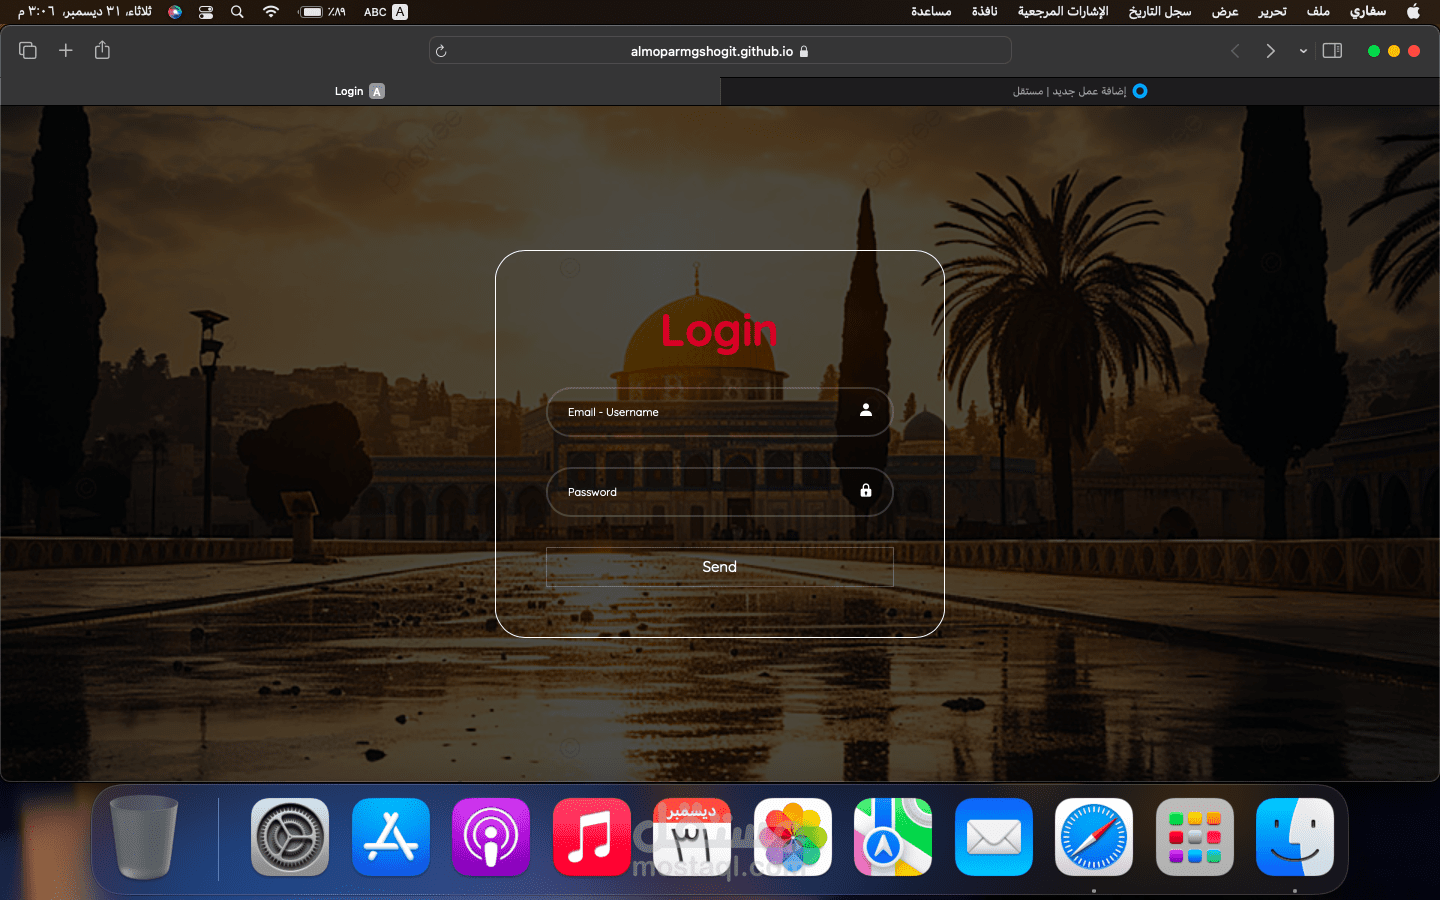Viewport: 1440px width, 900px height.
Task: Open Mail from the Dock
Action: [x=994, y=837]
